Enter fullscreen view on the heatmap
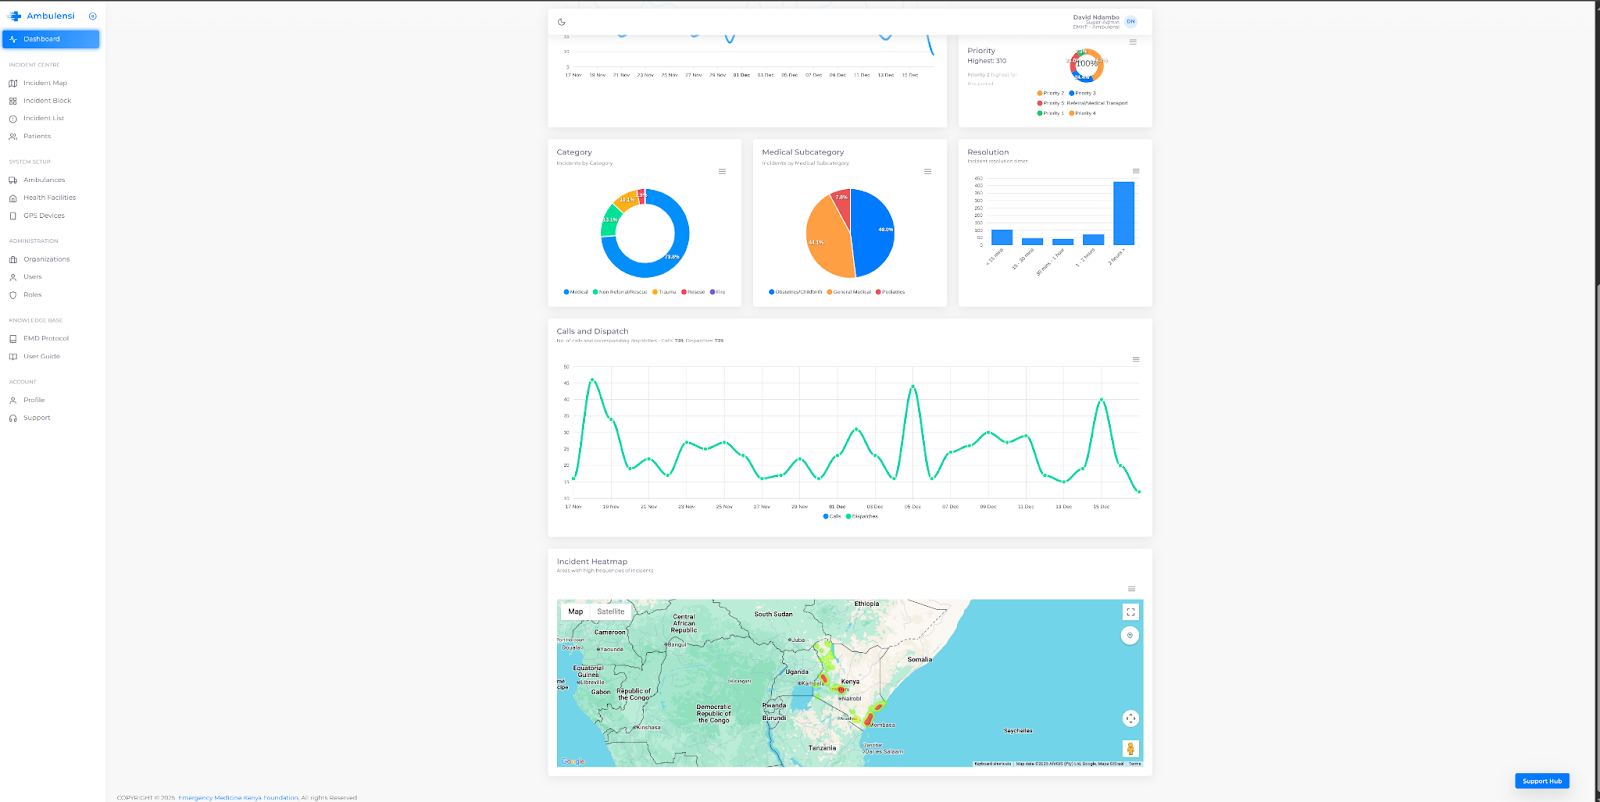Image resolution: width=1600 pixels, height=802 pixels. 1130,612
